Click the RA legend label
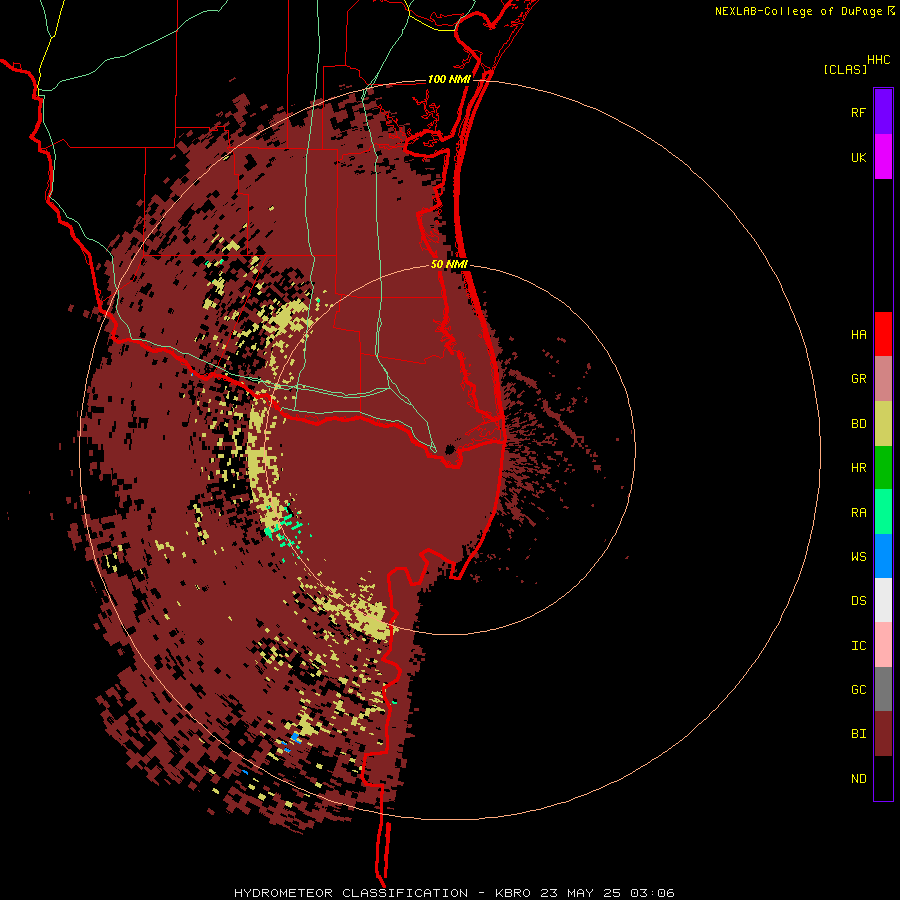 pyautogui.click(x=858, y=512)
